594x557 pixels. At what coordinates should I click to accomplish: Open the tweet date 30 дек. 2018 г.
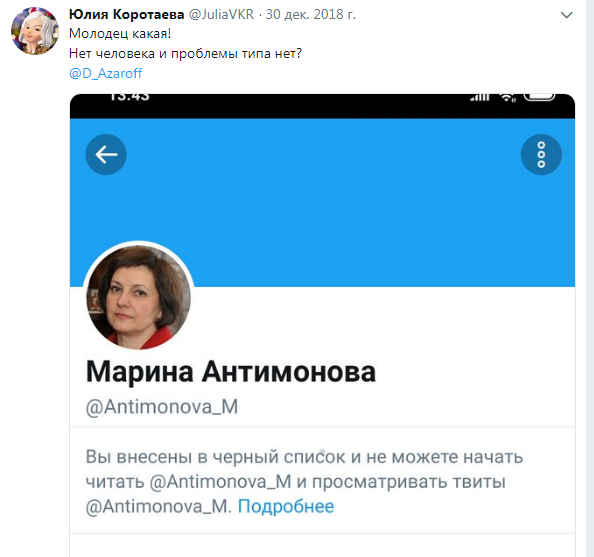click(x=311, y=14)
